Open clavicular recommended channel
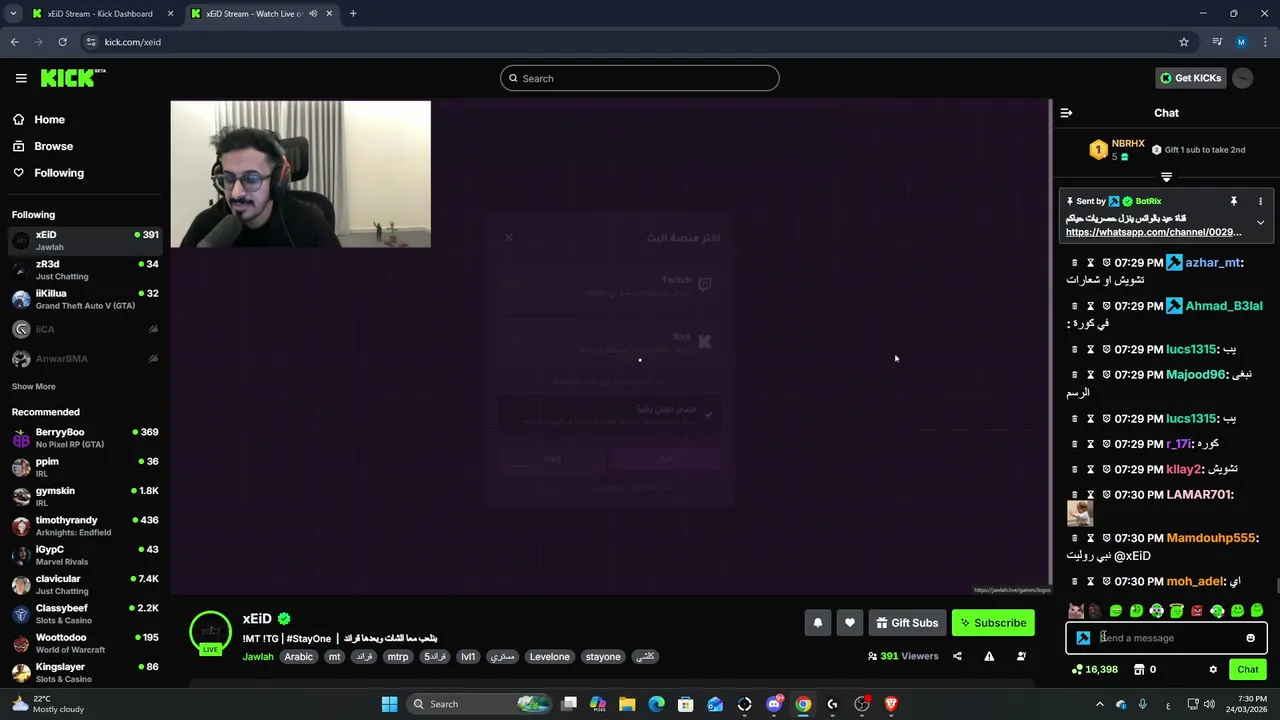Screen dimensions: 1280x720 pyautogui.click(x=85, y=585)
